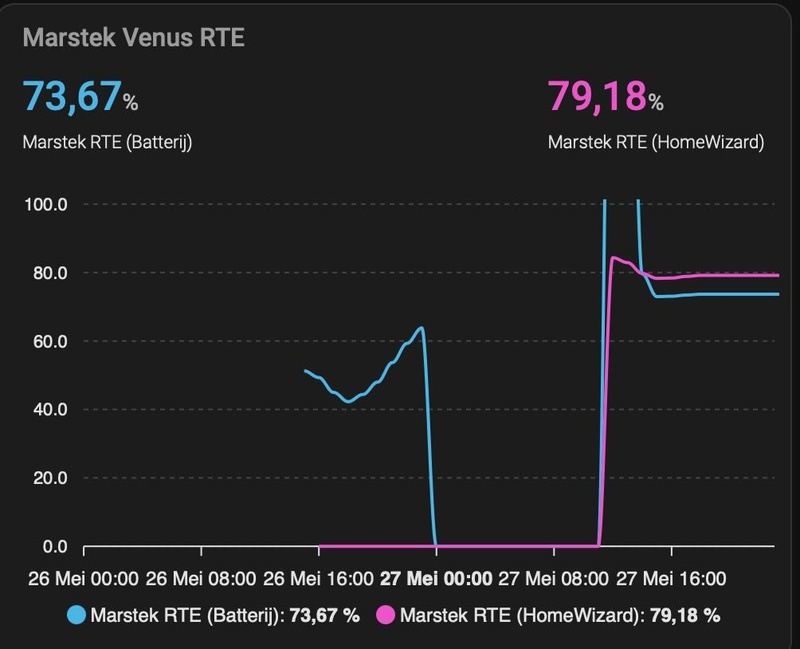Select the header label Marstek RTE (Batterij)
The height and width of the screenshot is (649, 800).
click(107, 142)
